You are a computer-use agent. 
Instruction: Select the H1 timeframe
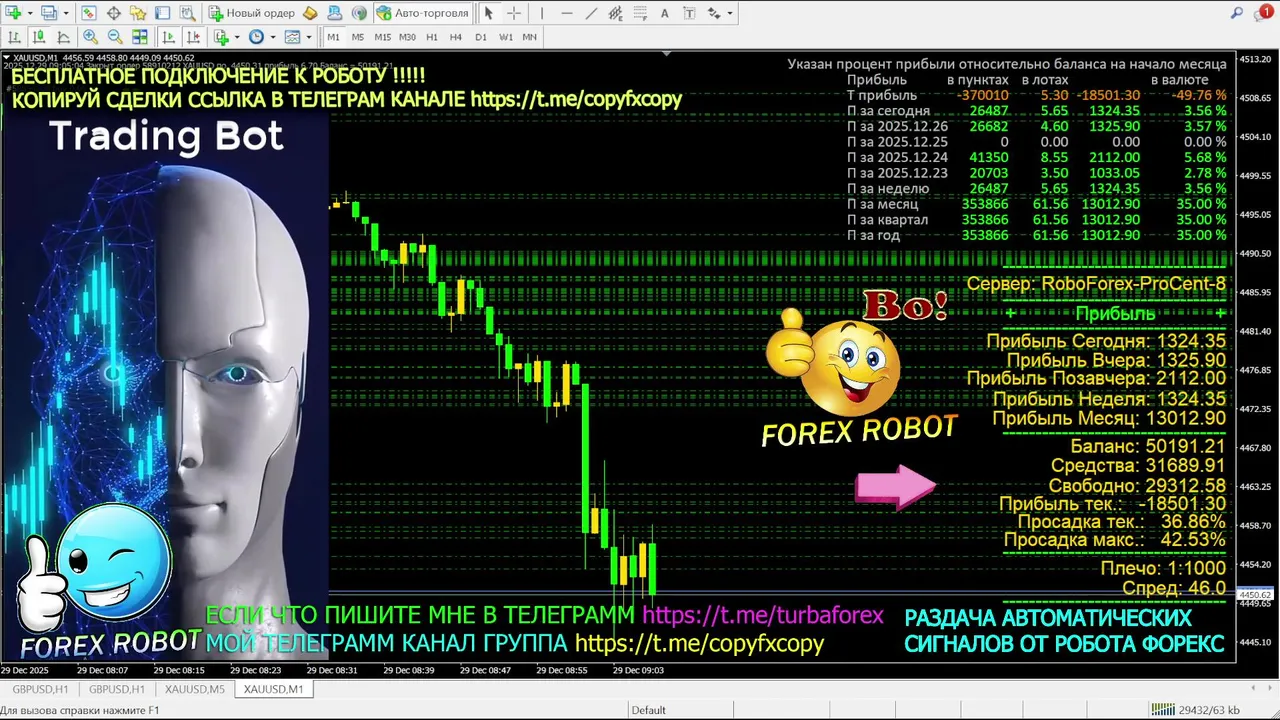coord(432,37)
